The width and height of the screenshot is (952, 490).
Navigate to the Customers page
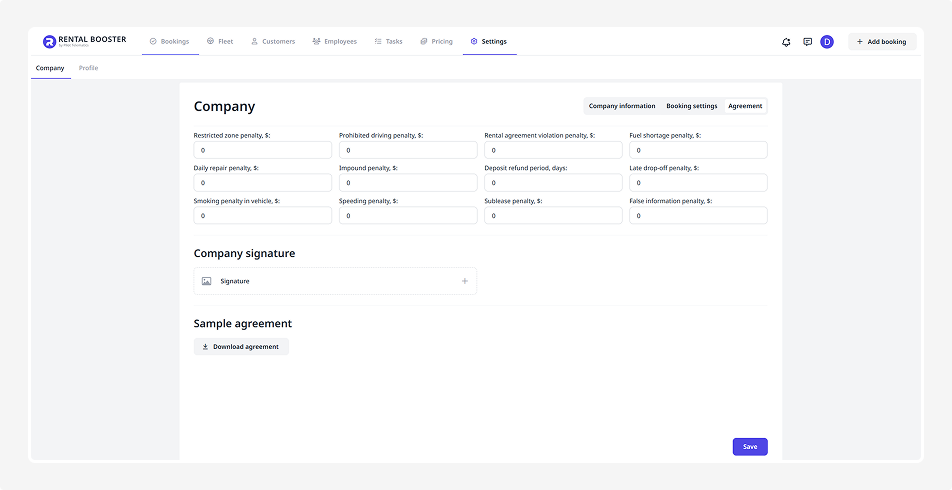tap(272, 42)
